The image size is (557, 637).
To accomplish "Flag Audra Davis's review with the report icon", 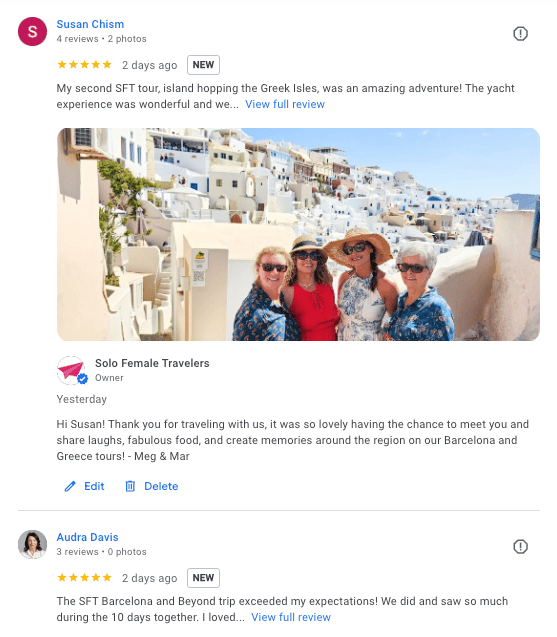I will pyautogui.click(x=520, y=546).
